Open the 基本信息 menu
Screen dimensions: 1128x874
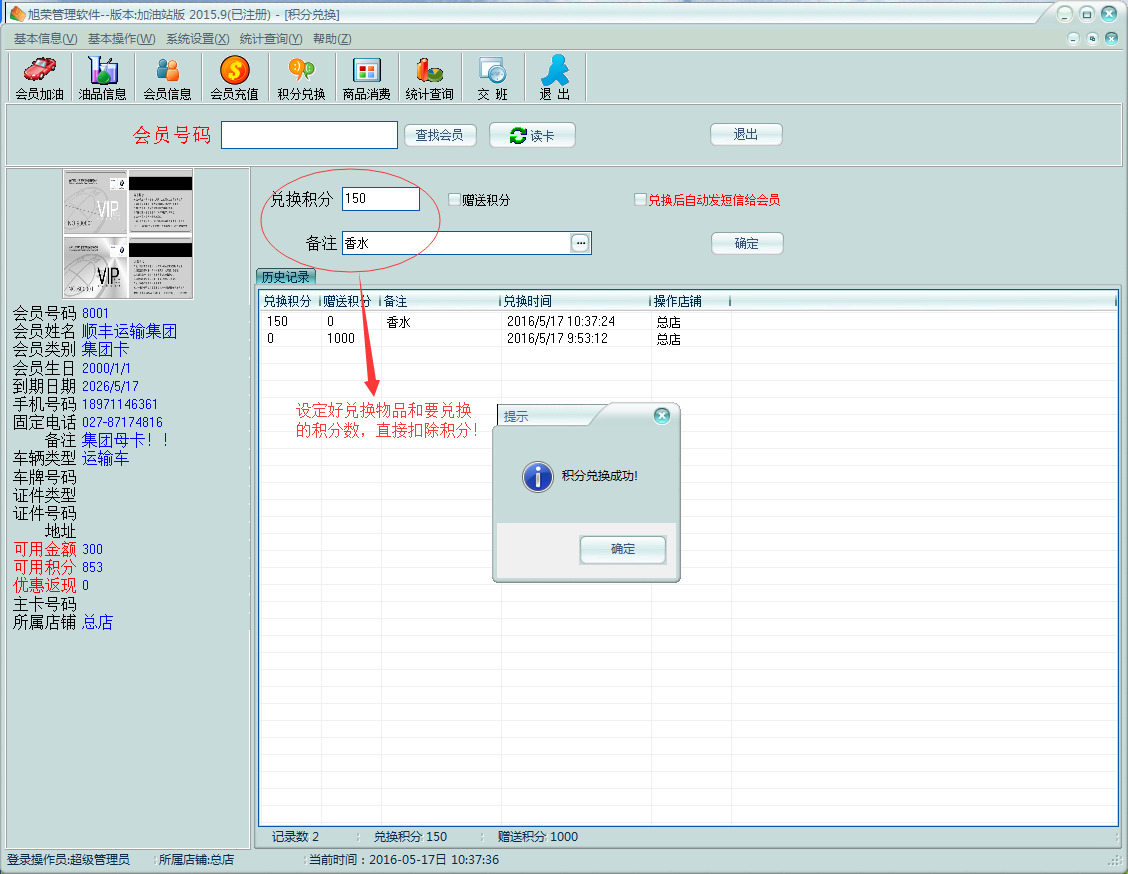[45, 39]
